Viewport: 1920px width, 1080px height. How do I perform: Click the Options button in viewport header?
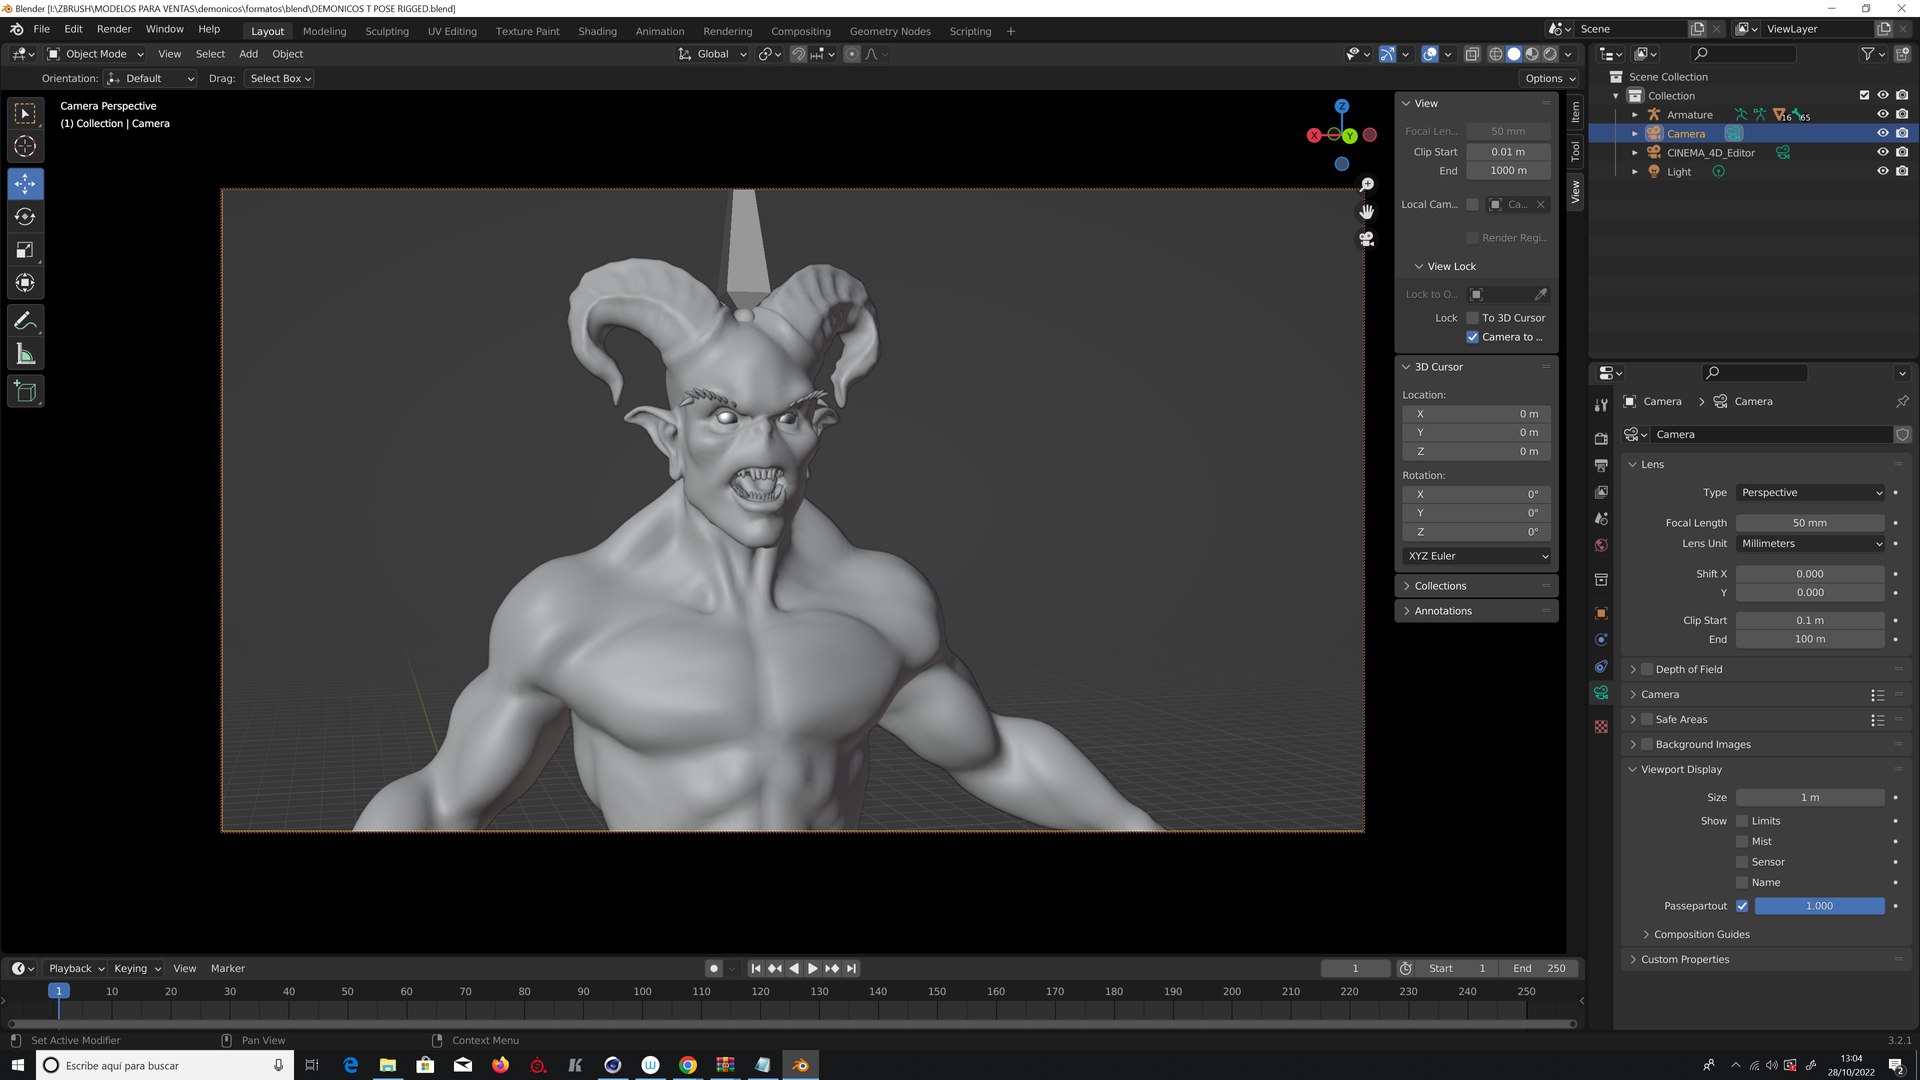(x=1549, y=78)
